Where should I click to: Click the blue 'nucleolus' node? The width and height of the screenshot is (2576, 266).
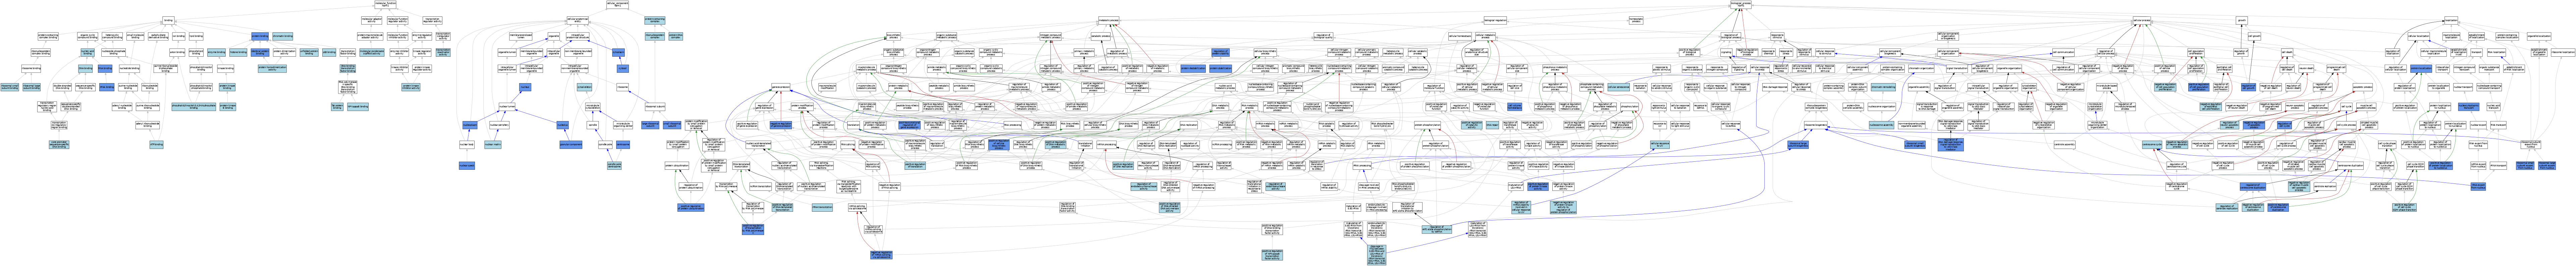[563, 125]
